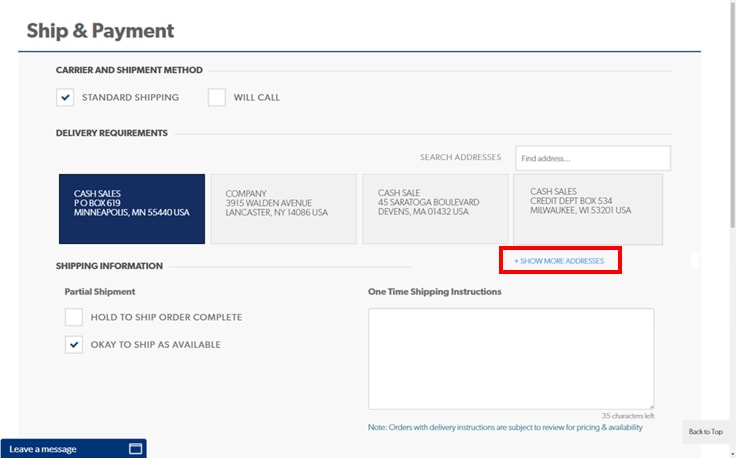Toggle Okay to Ship as Available
This screenshot has height=458, width=736.
(74, 344)
